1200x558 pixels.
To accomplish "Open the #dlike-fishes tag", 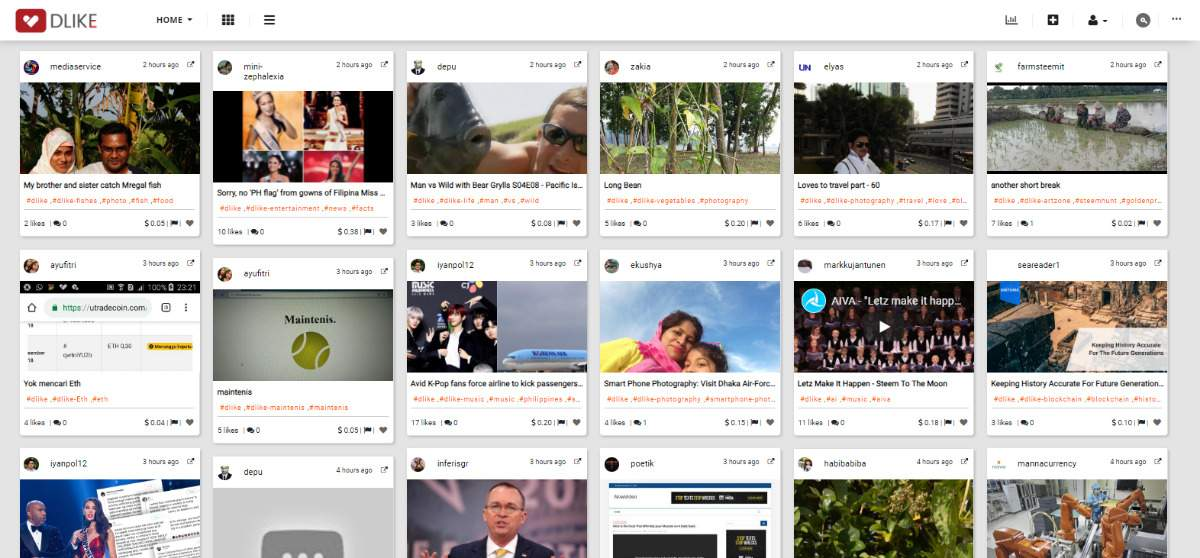I will 75,201.
